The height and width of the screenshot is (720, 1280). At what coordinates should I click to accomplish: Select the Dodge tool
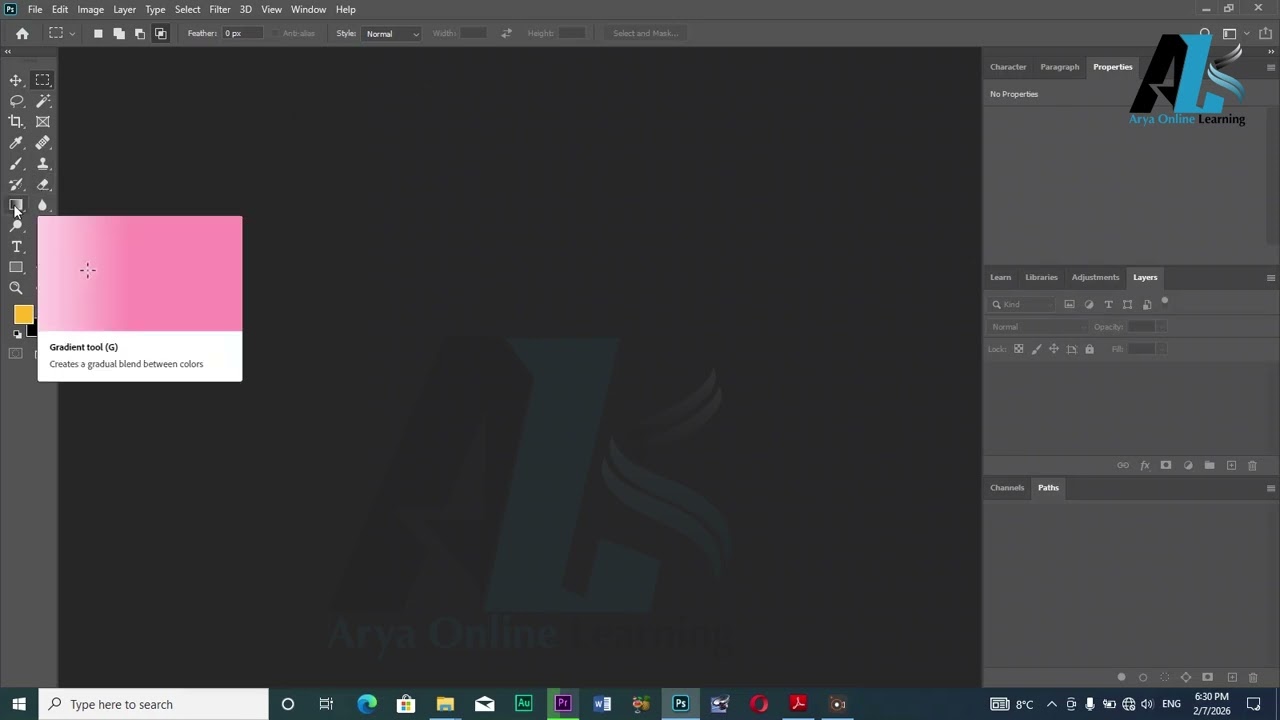tap(16, 226)
